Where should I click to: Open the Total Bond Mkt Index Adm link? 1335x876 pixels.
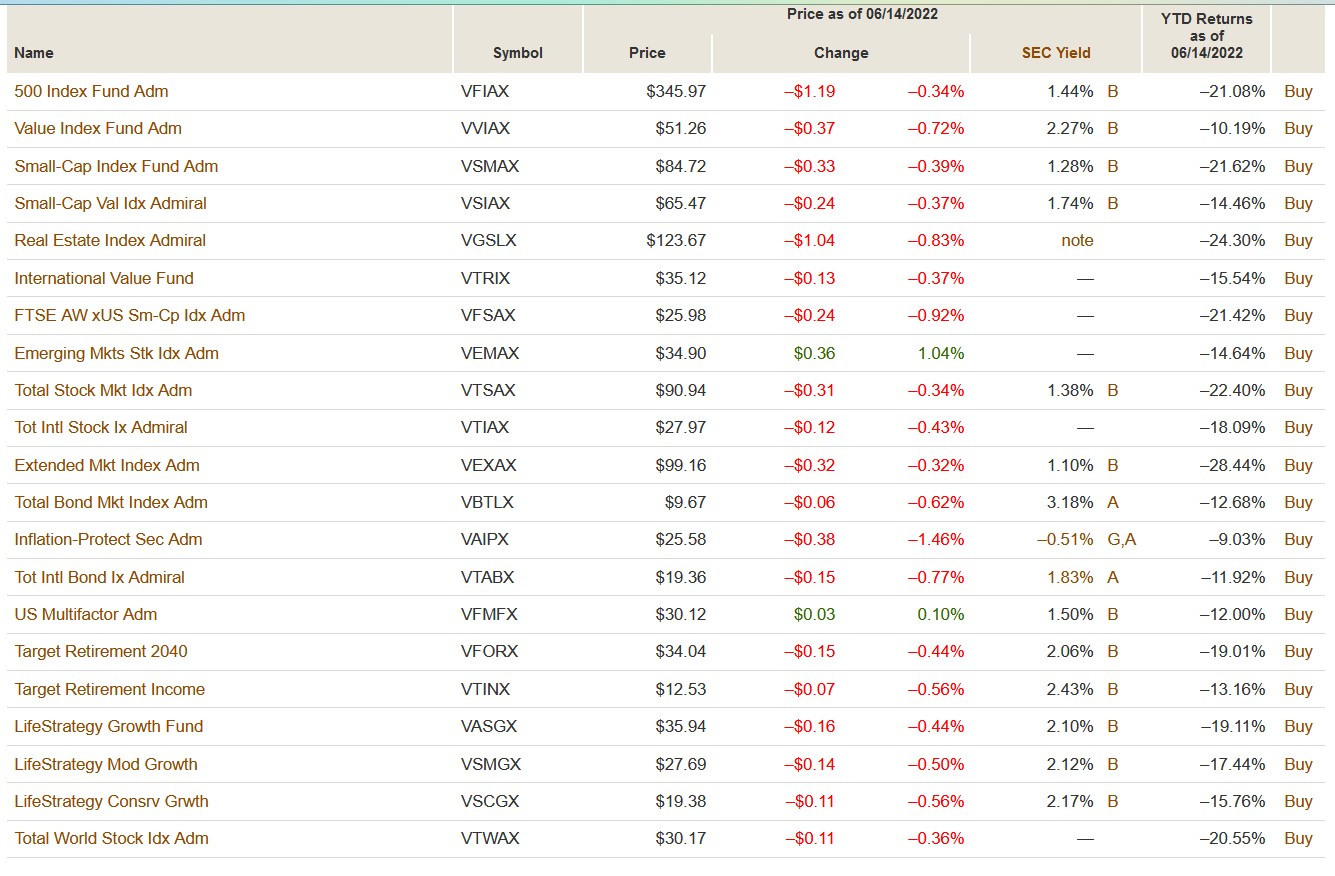[x=111, y=502]
